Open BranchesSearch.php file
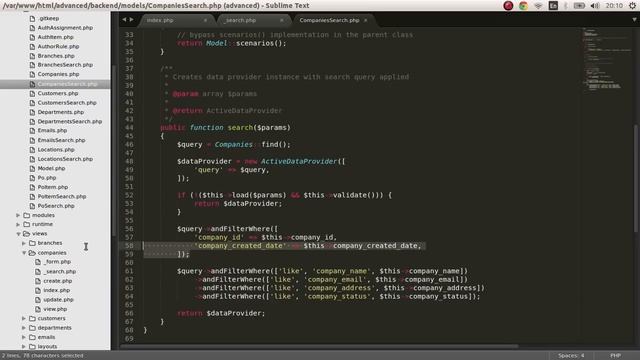The width and height of the screenshot is (640, 360). pyautogui.click(x=65, y=65)
